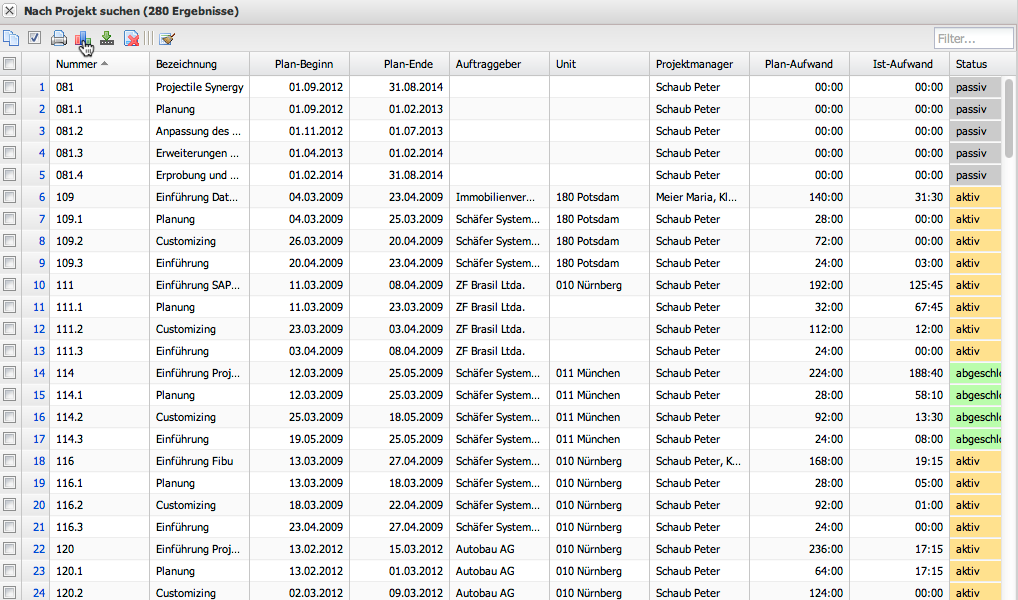Click the printer icon
This screenshot has height=600, width=1018.
click(x=59, y=39)
